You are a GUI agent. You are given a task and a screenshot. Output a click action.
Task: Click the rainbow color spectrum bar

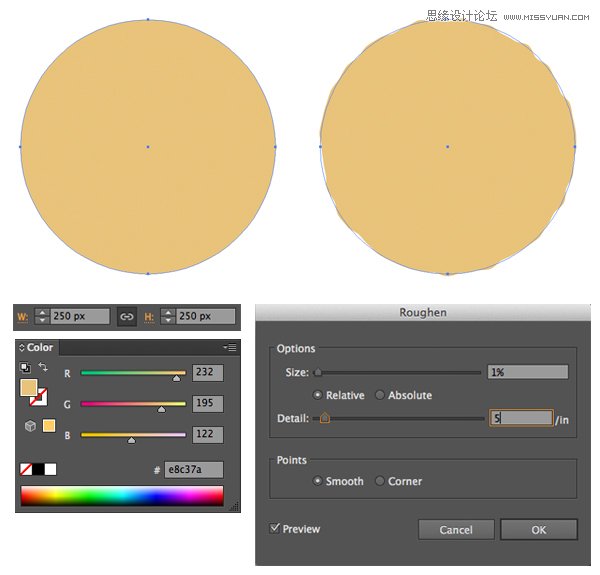click(x=122, y=496)
